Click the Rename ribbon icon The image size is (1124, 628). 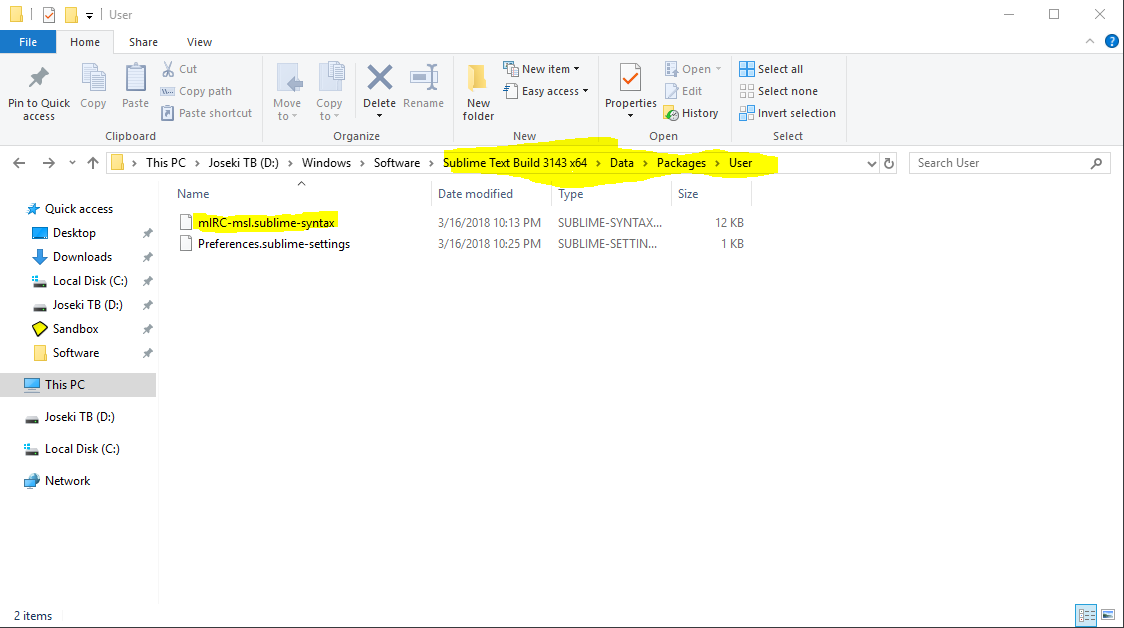coord(424,77)
